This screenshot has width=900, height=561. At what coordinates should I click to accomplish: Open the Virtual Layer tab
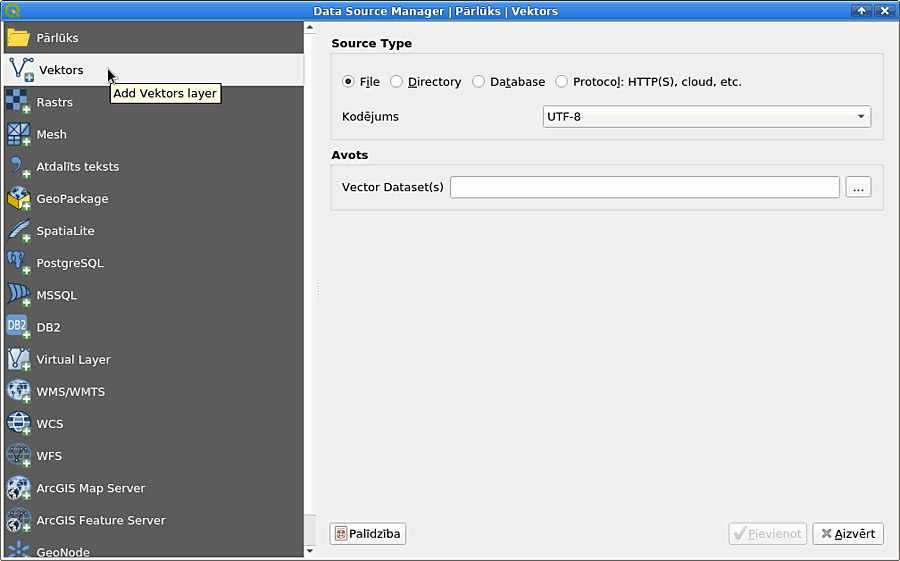tap(153, 359)
